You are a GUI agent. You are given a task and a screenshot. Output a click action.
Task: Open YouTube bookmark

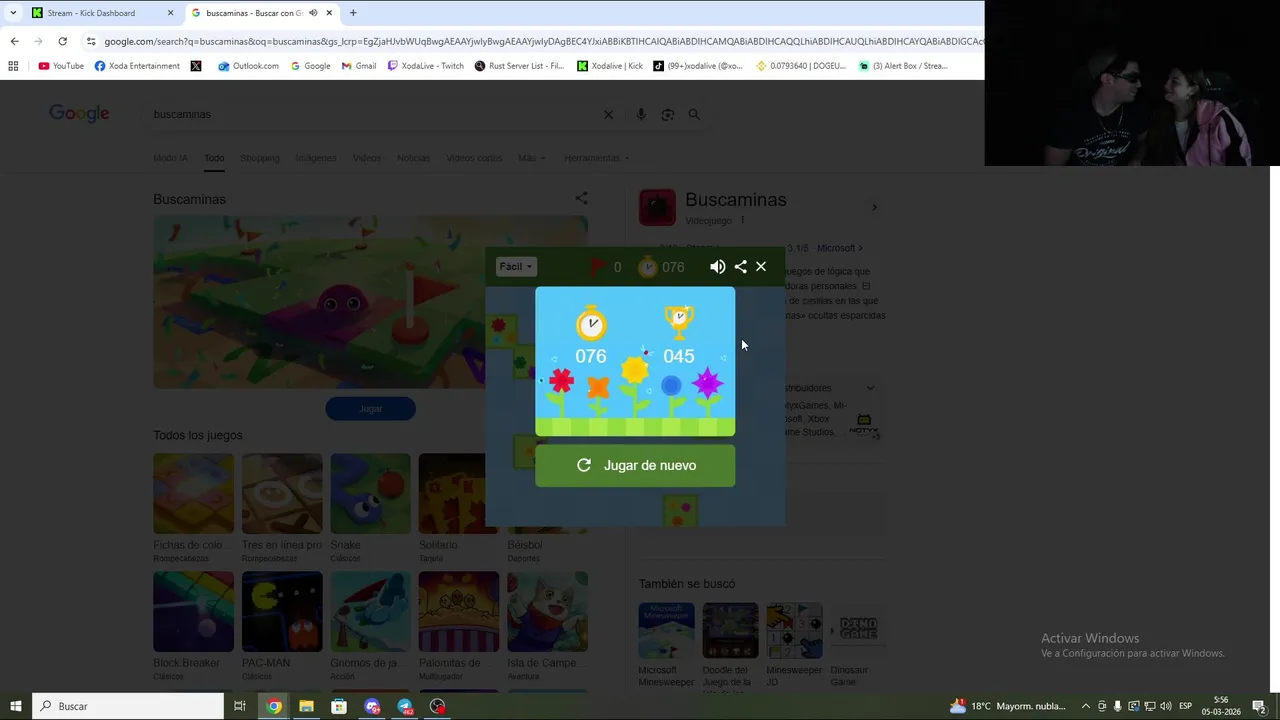coord(61,66)
